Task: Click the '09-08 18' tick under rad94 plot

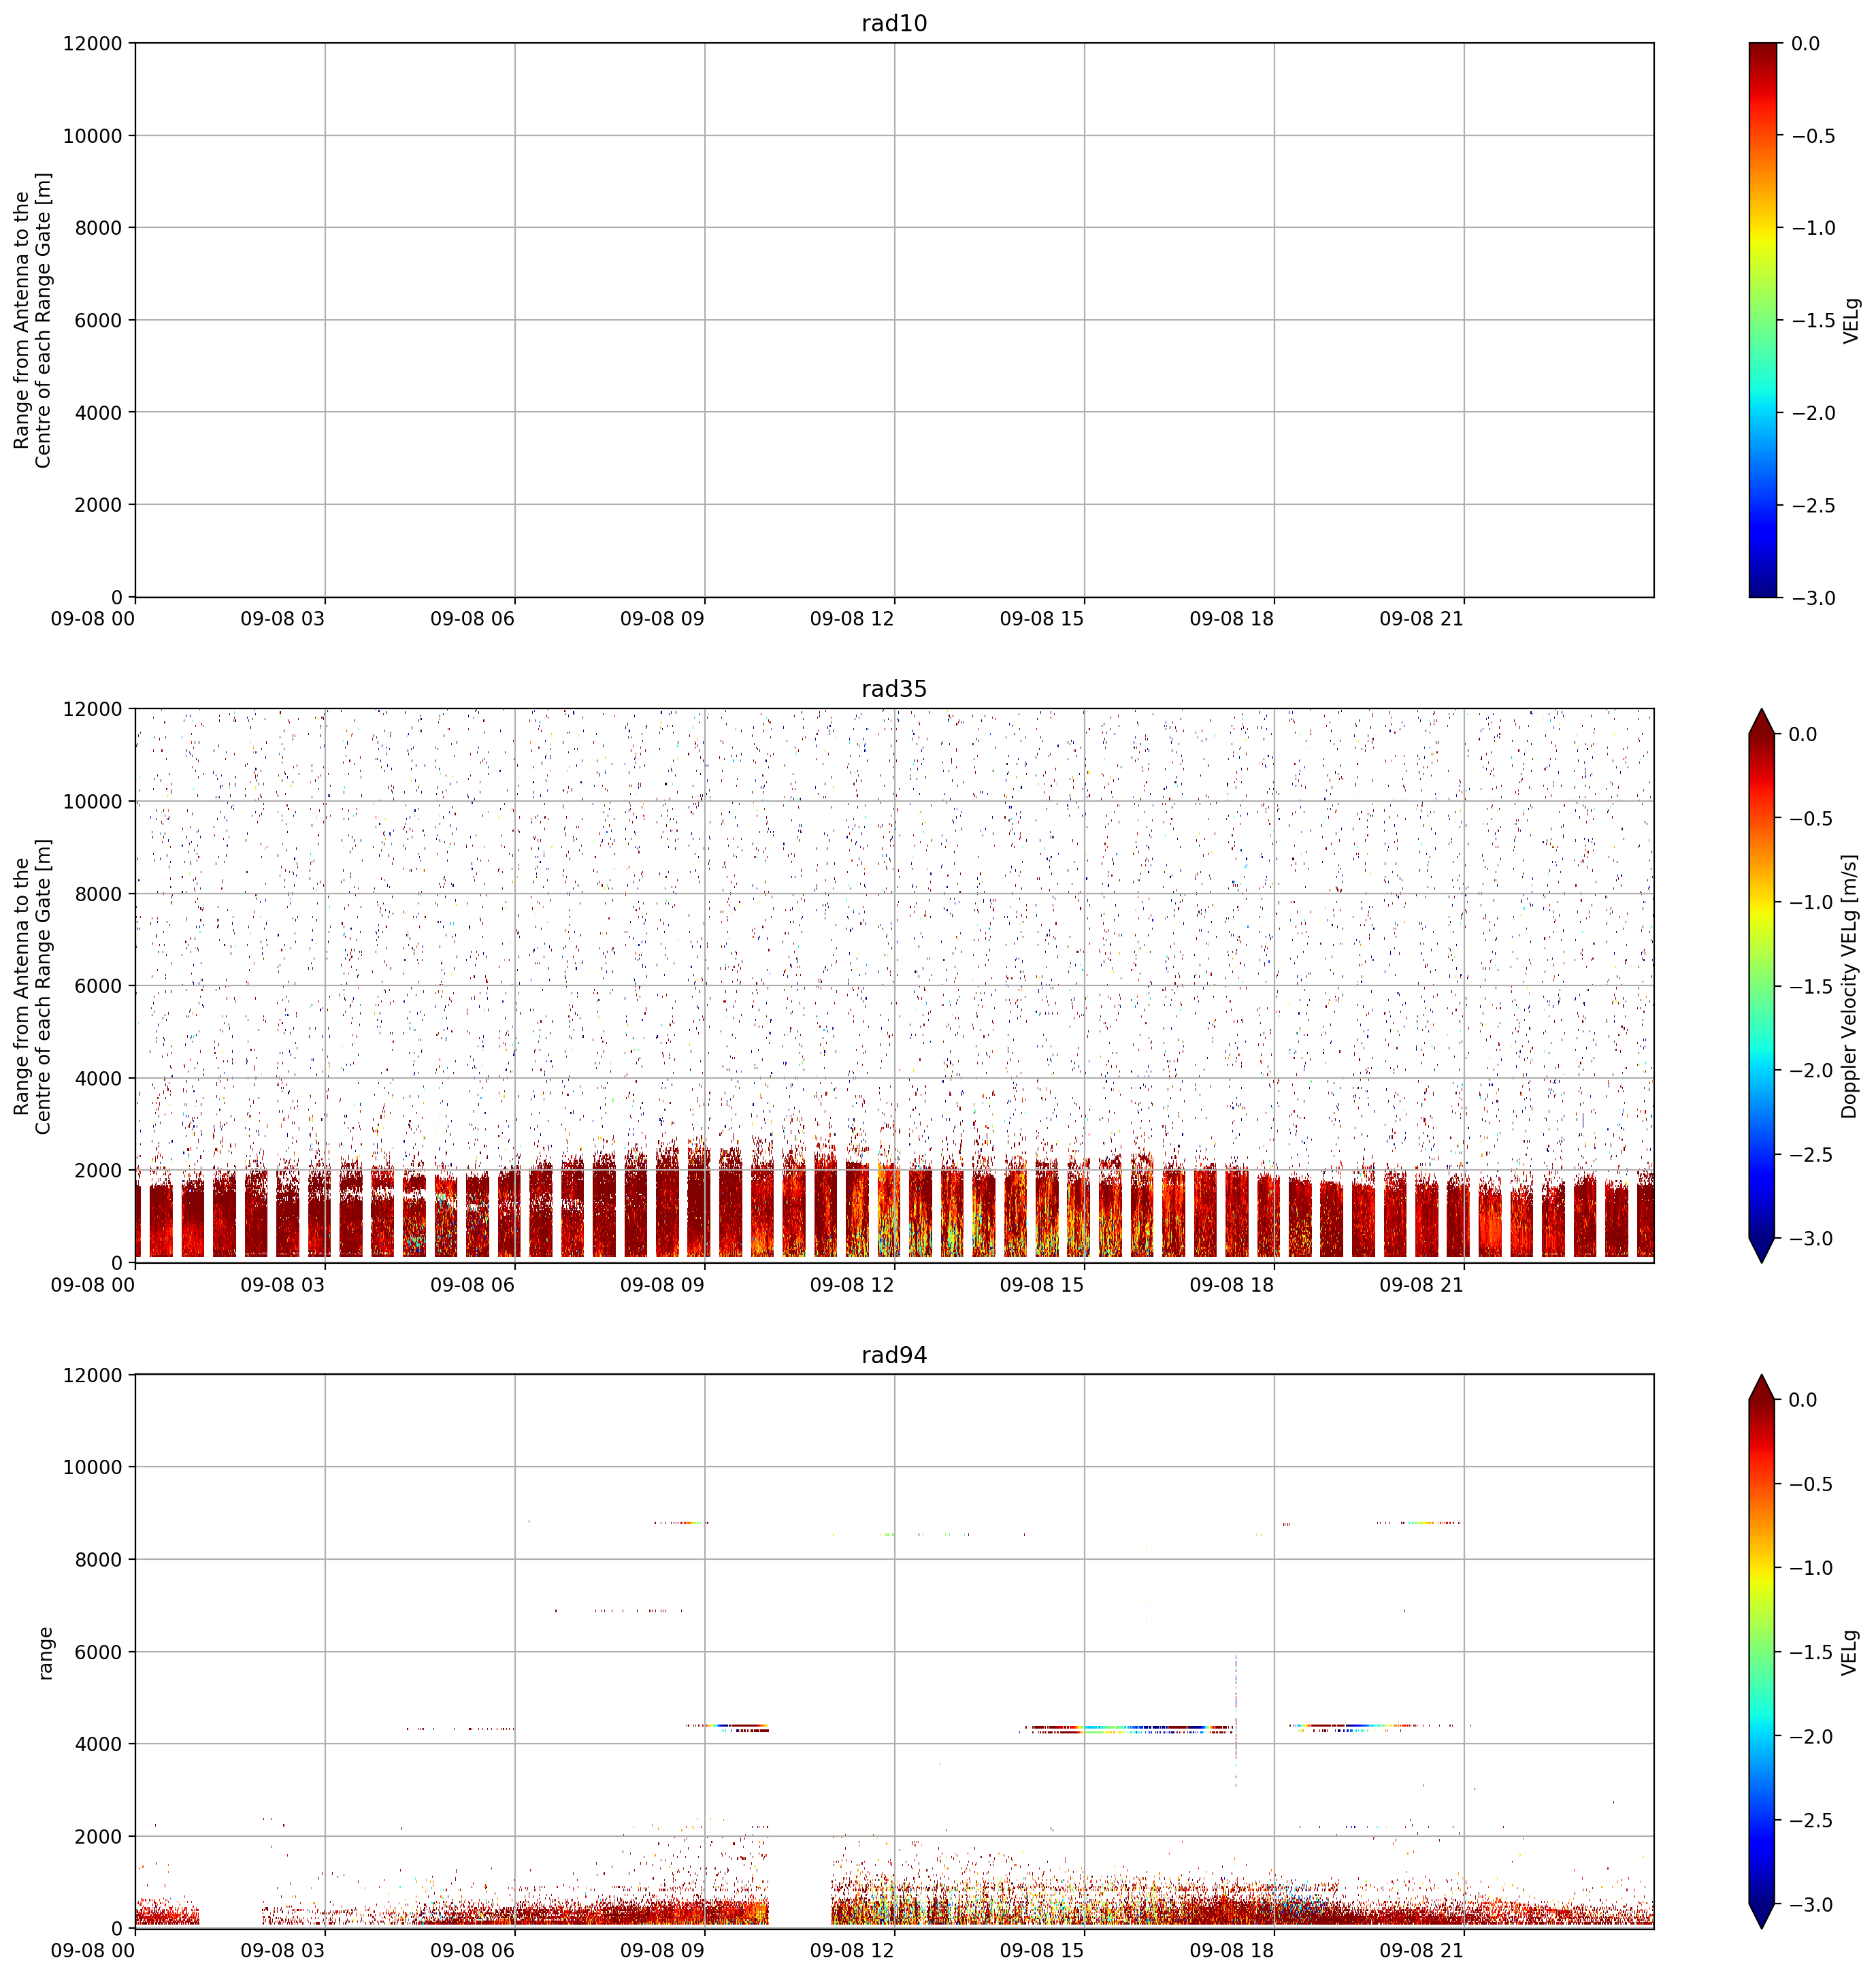Action: click(1232, 1951)
